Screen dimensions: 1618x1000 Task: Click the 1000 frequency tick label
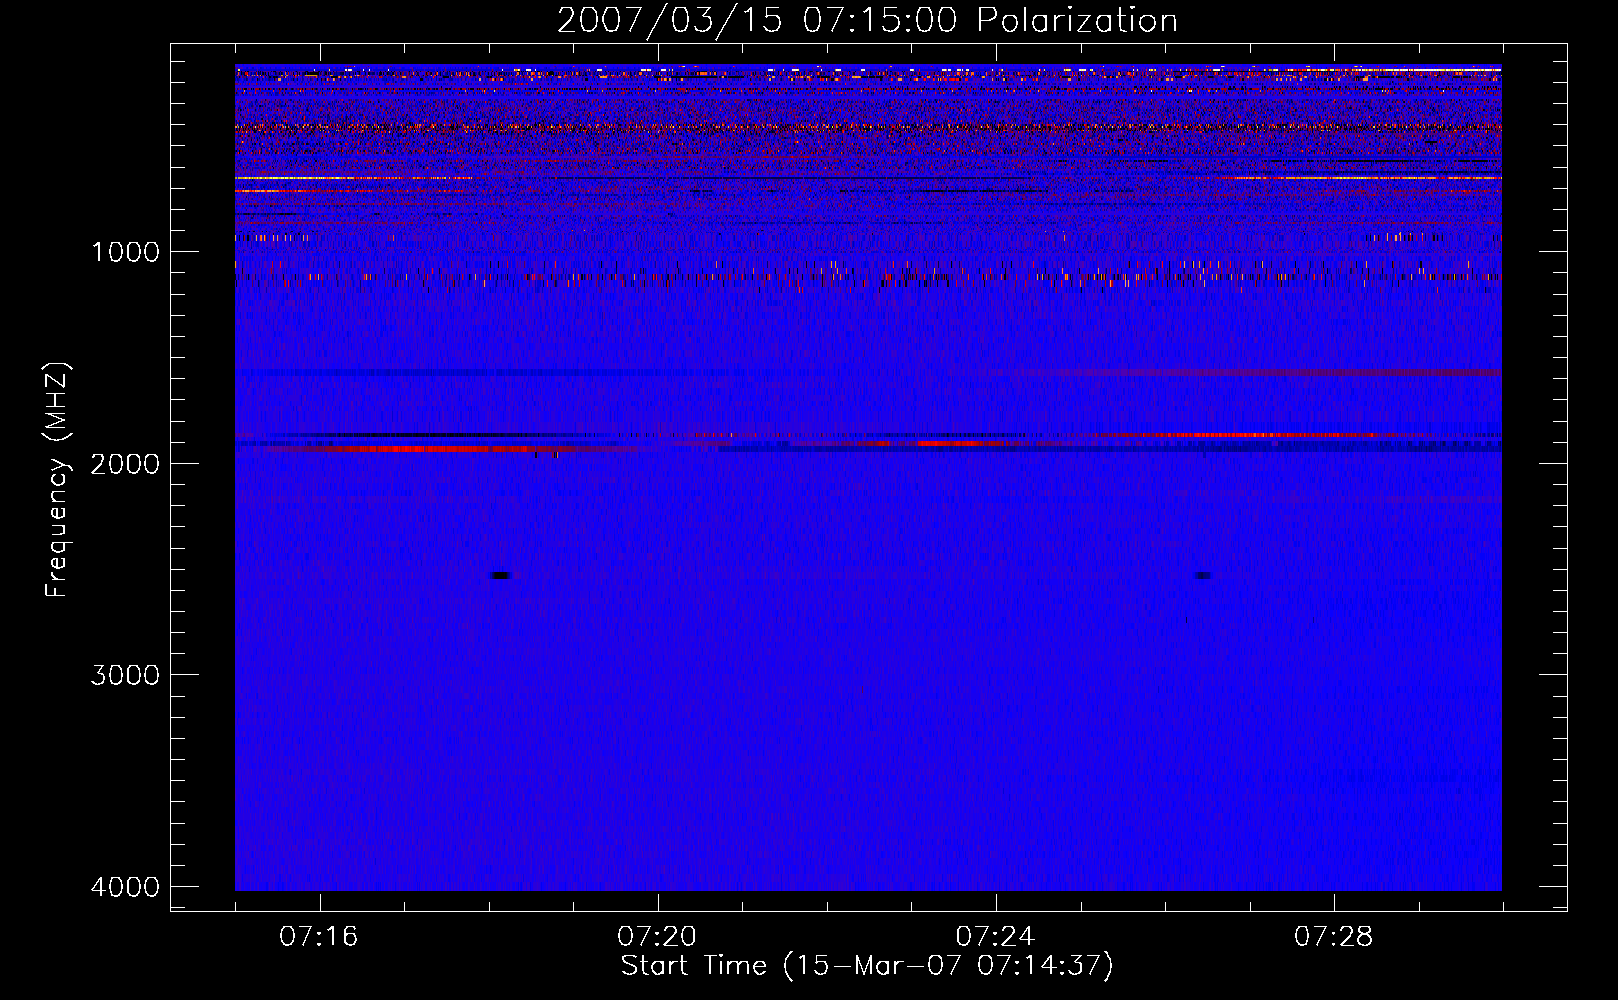[125, 252]
